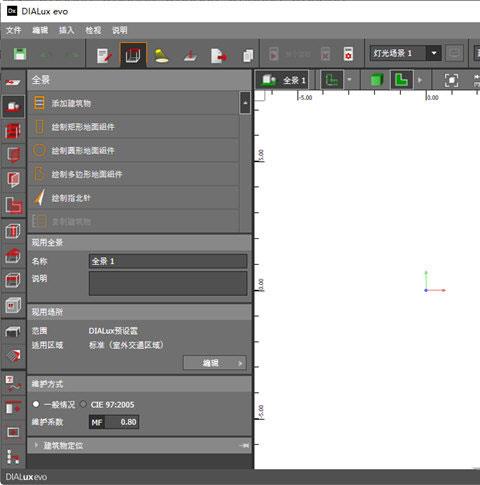This screenshot has width=480, height=485.
Task: Click the dark table furniture icon in the left sidebar
Action: point(13,331)
